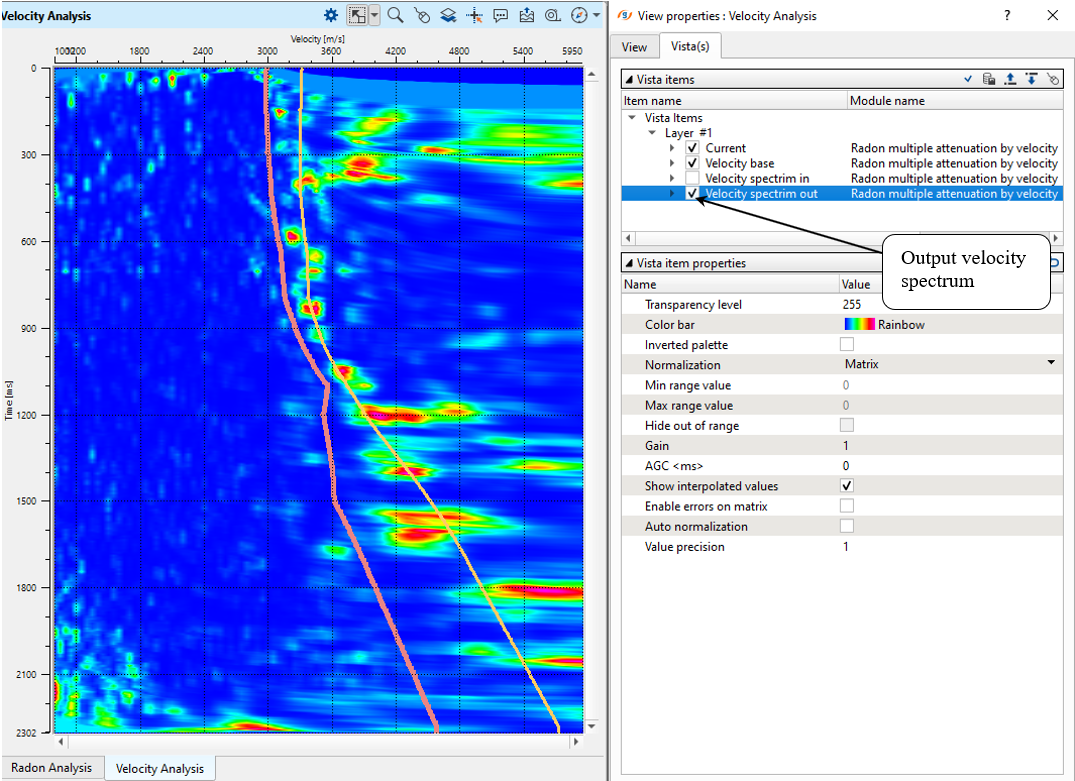This screenshot has width=1075, height=781.
Task: Activate the crosshair cursor picker tool
Action: 475,15
